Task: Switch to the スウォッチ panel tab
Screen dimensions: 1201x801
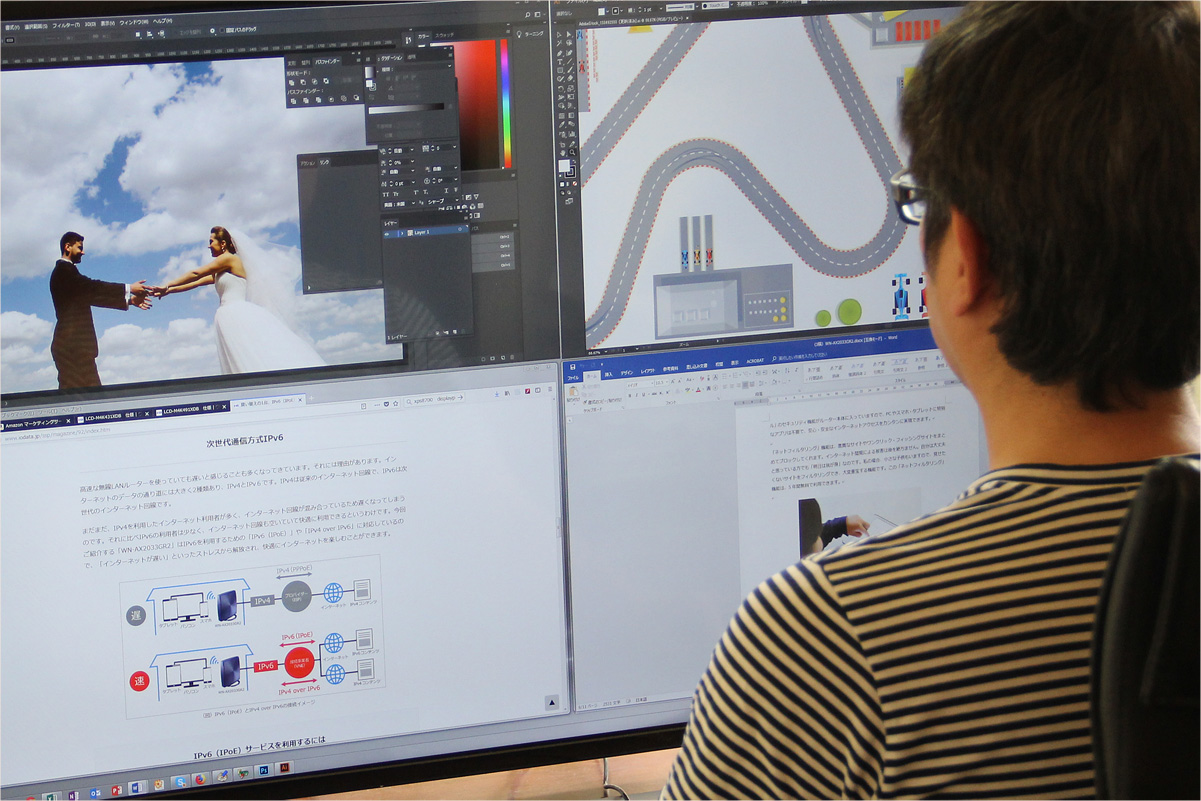Action: point(445,35)
